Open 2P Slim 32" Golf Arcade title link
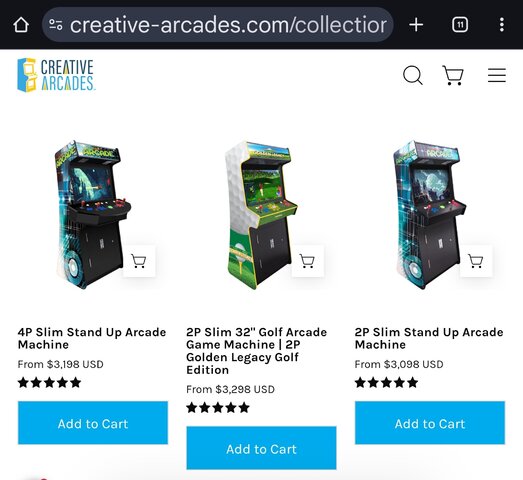The width and height of the screenshot is (523, 480). (257, 351)
